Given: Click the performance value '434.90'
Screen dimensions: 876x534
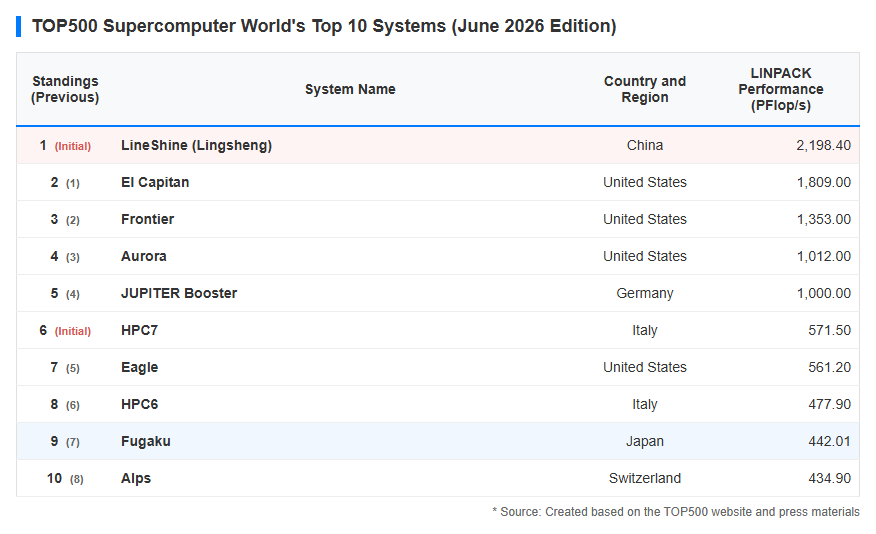Looking at the screenshot, I should point(830,478).
